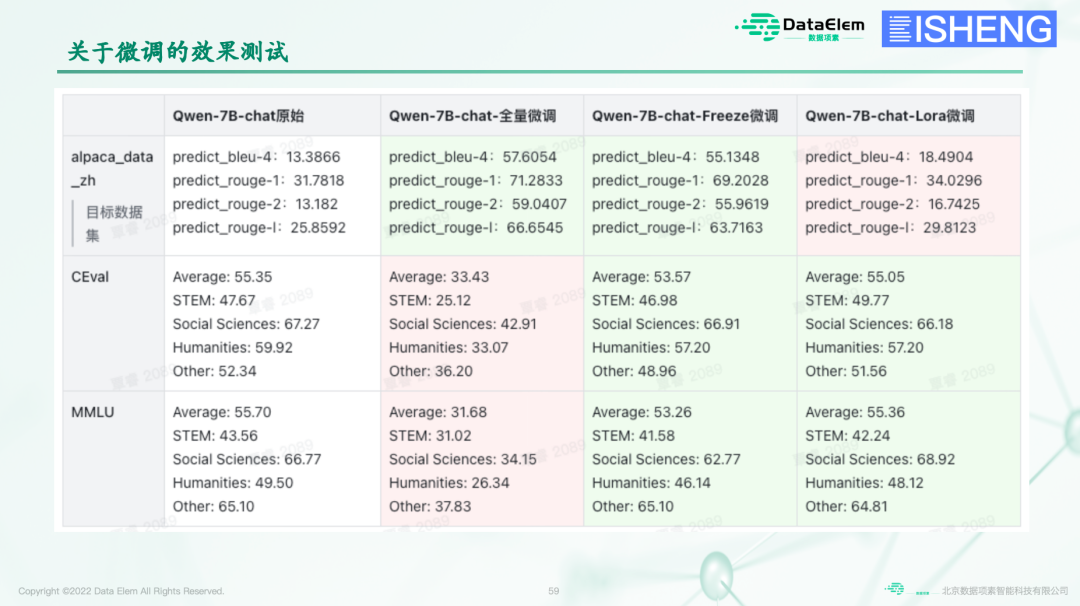
Task: Select predict_rouge-l: 25.8592 value
Action: (259, 227)
